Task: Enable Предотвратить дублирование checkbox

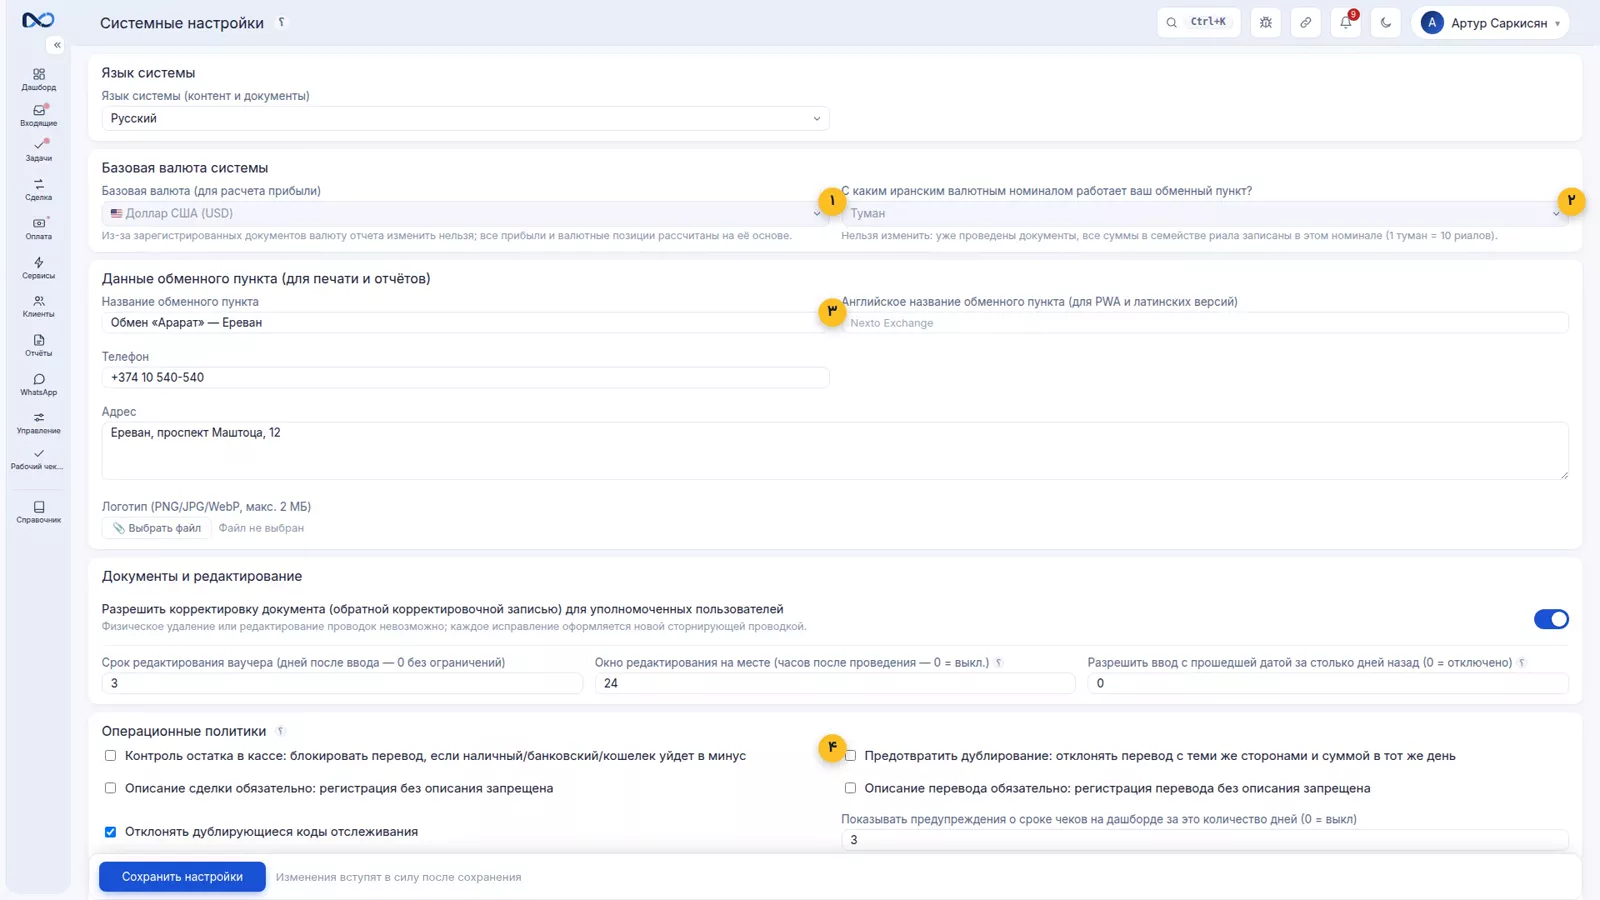Action: click(850, 756)
